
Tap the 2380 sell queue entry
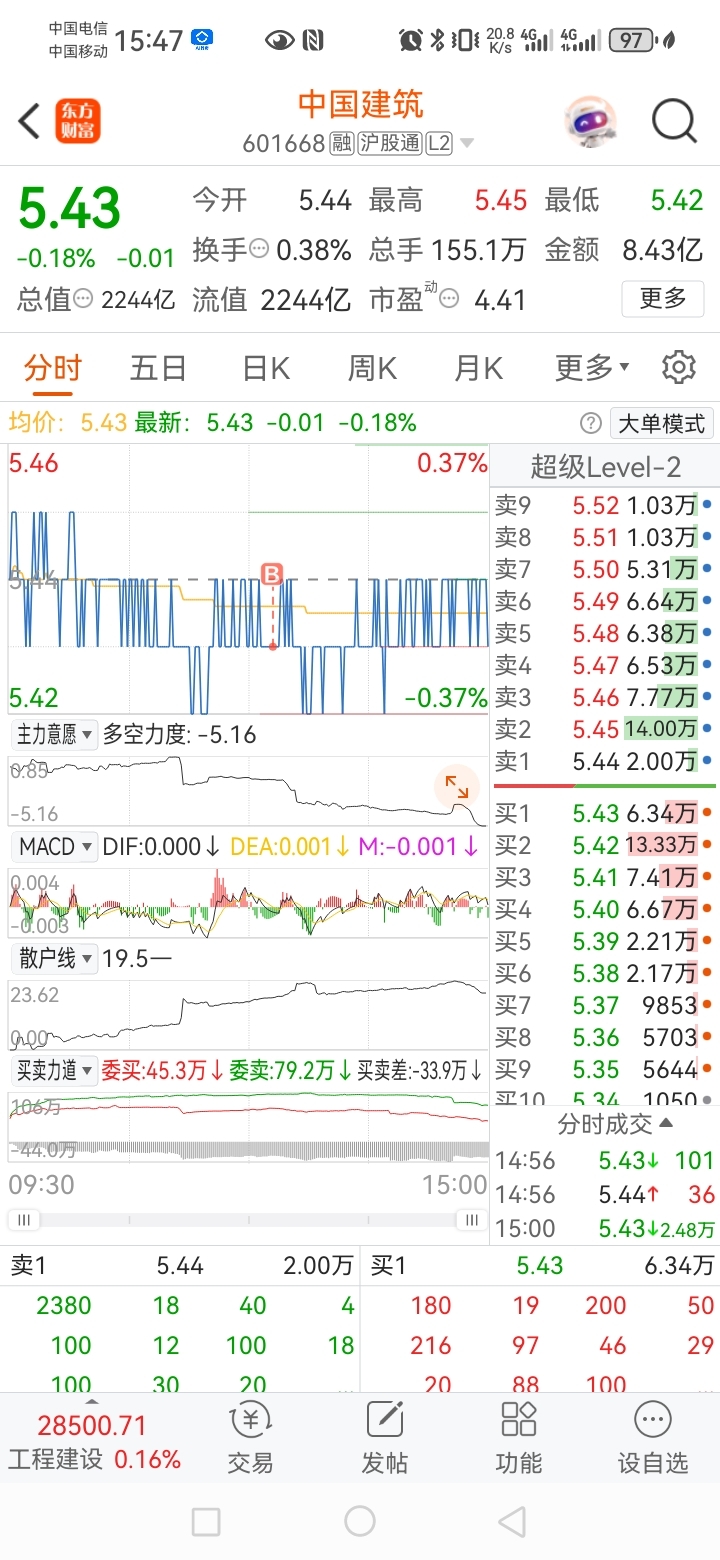pos(63,1305)
